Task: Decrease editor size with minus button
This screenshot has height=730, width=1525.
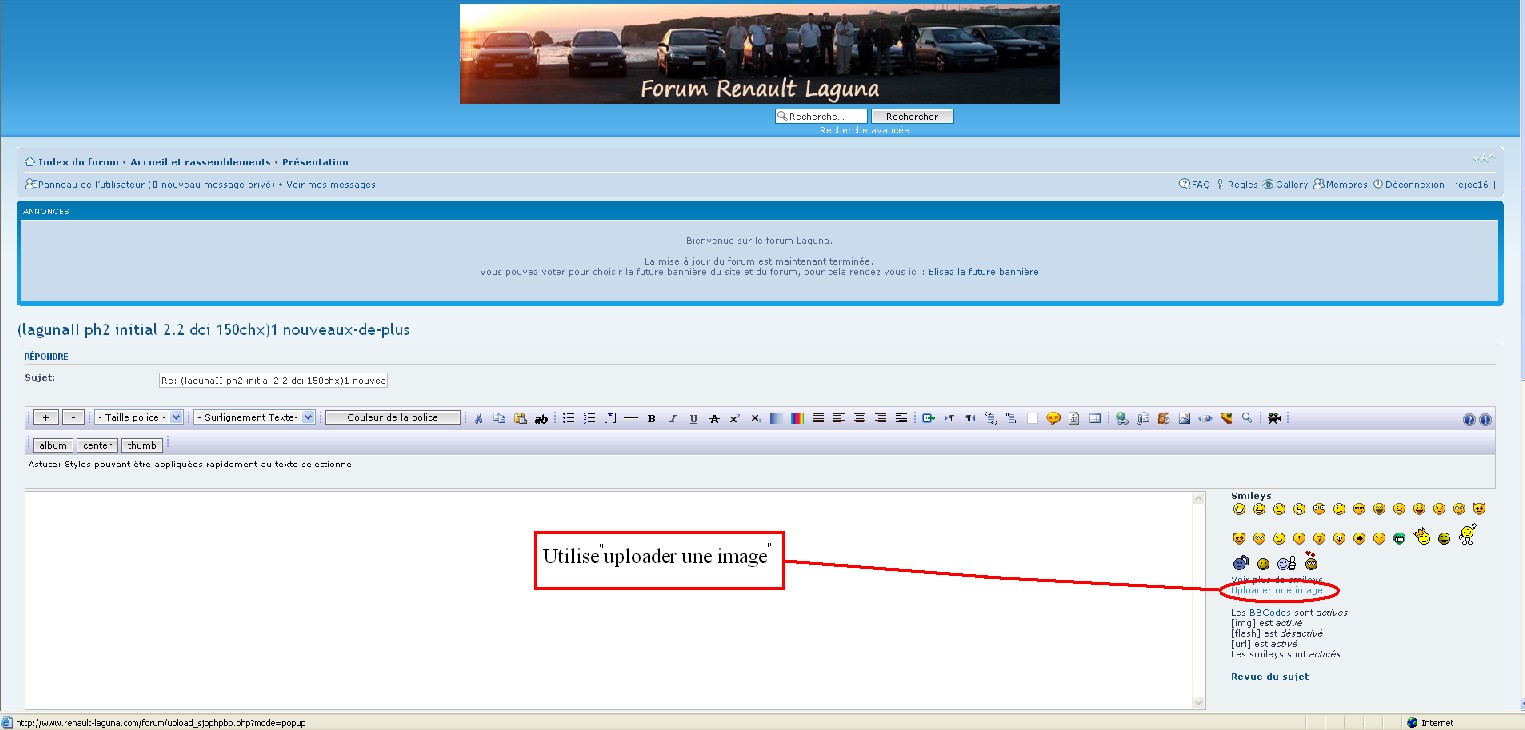Action: tap(73, 418)
